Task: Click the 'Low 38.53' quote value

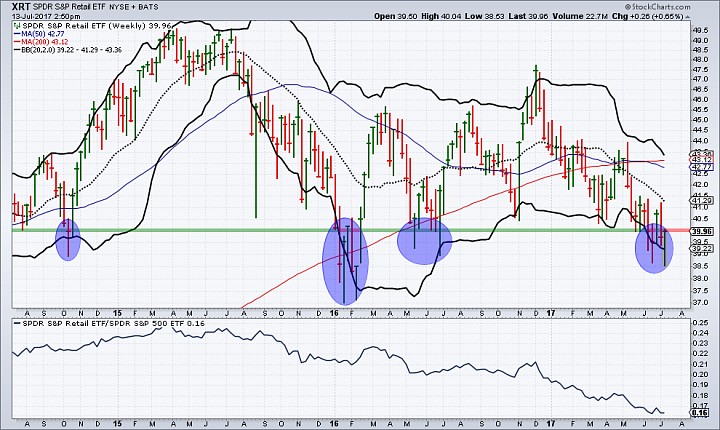Action: pos(483,16)
